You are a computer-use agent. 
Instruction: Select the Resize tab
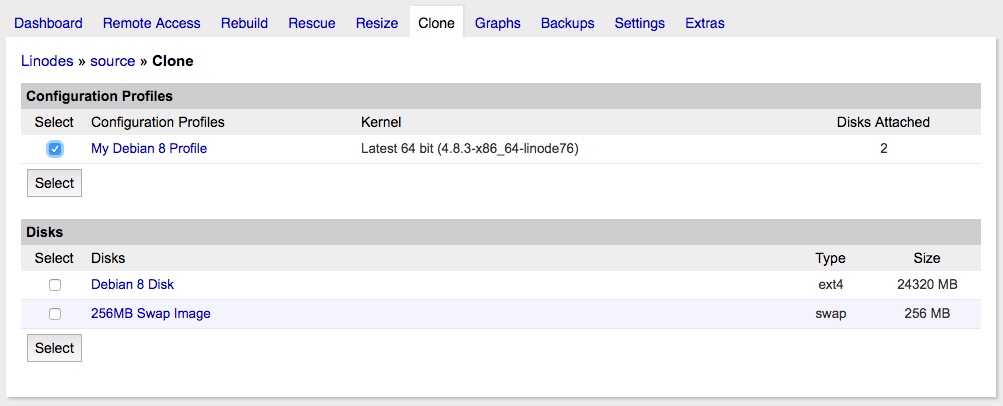[377, 23]
